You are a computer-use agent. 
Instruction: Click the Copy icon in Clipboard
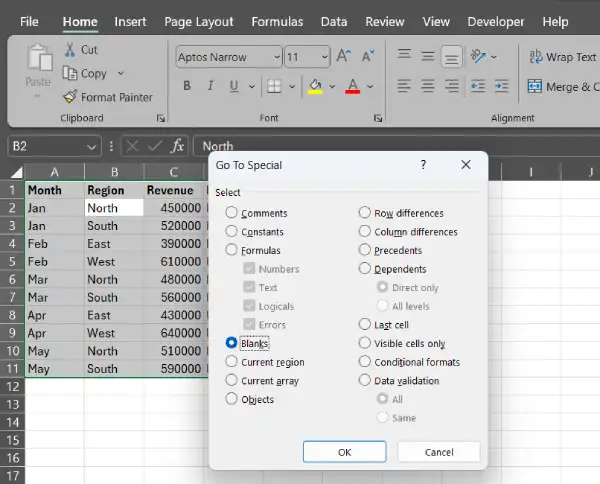(x=70, y=73)
